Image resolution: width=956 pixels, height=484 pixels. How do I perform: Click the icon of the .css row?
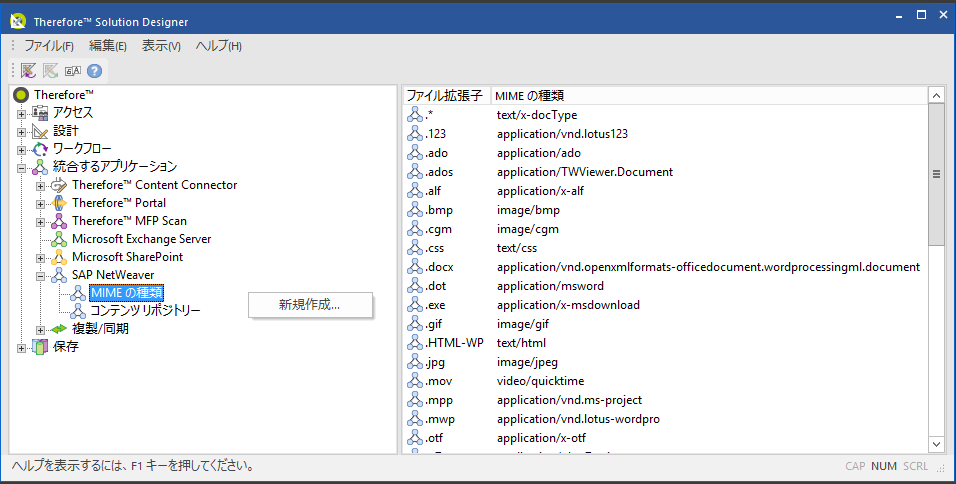click(415, 248)
